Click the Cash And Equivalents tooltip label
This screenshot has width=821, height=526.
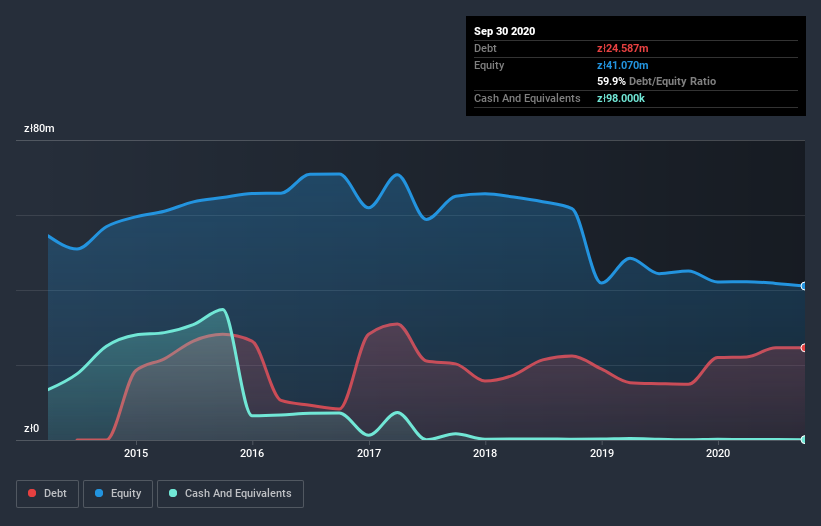tap(527, 98)
